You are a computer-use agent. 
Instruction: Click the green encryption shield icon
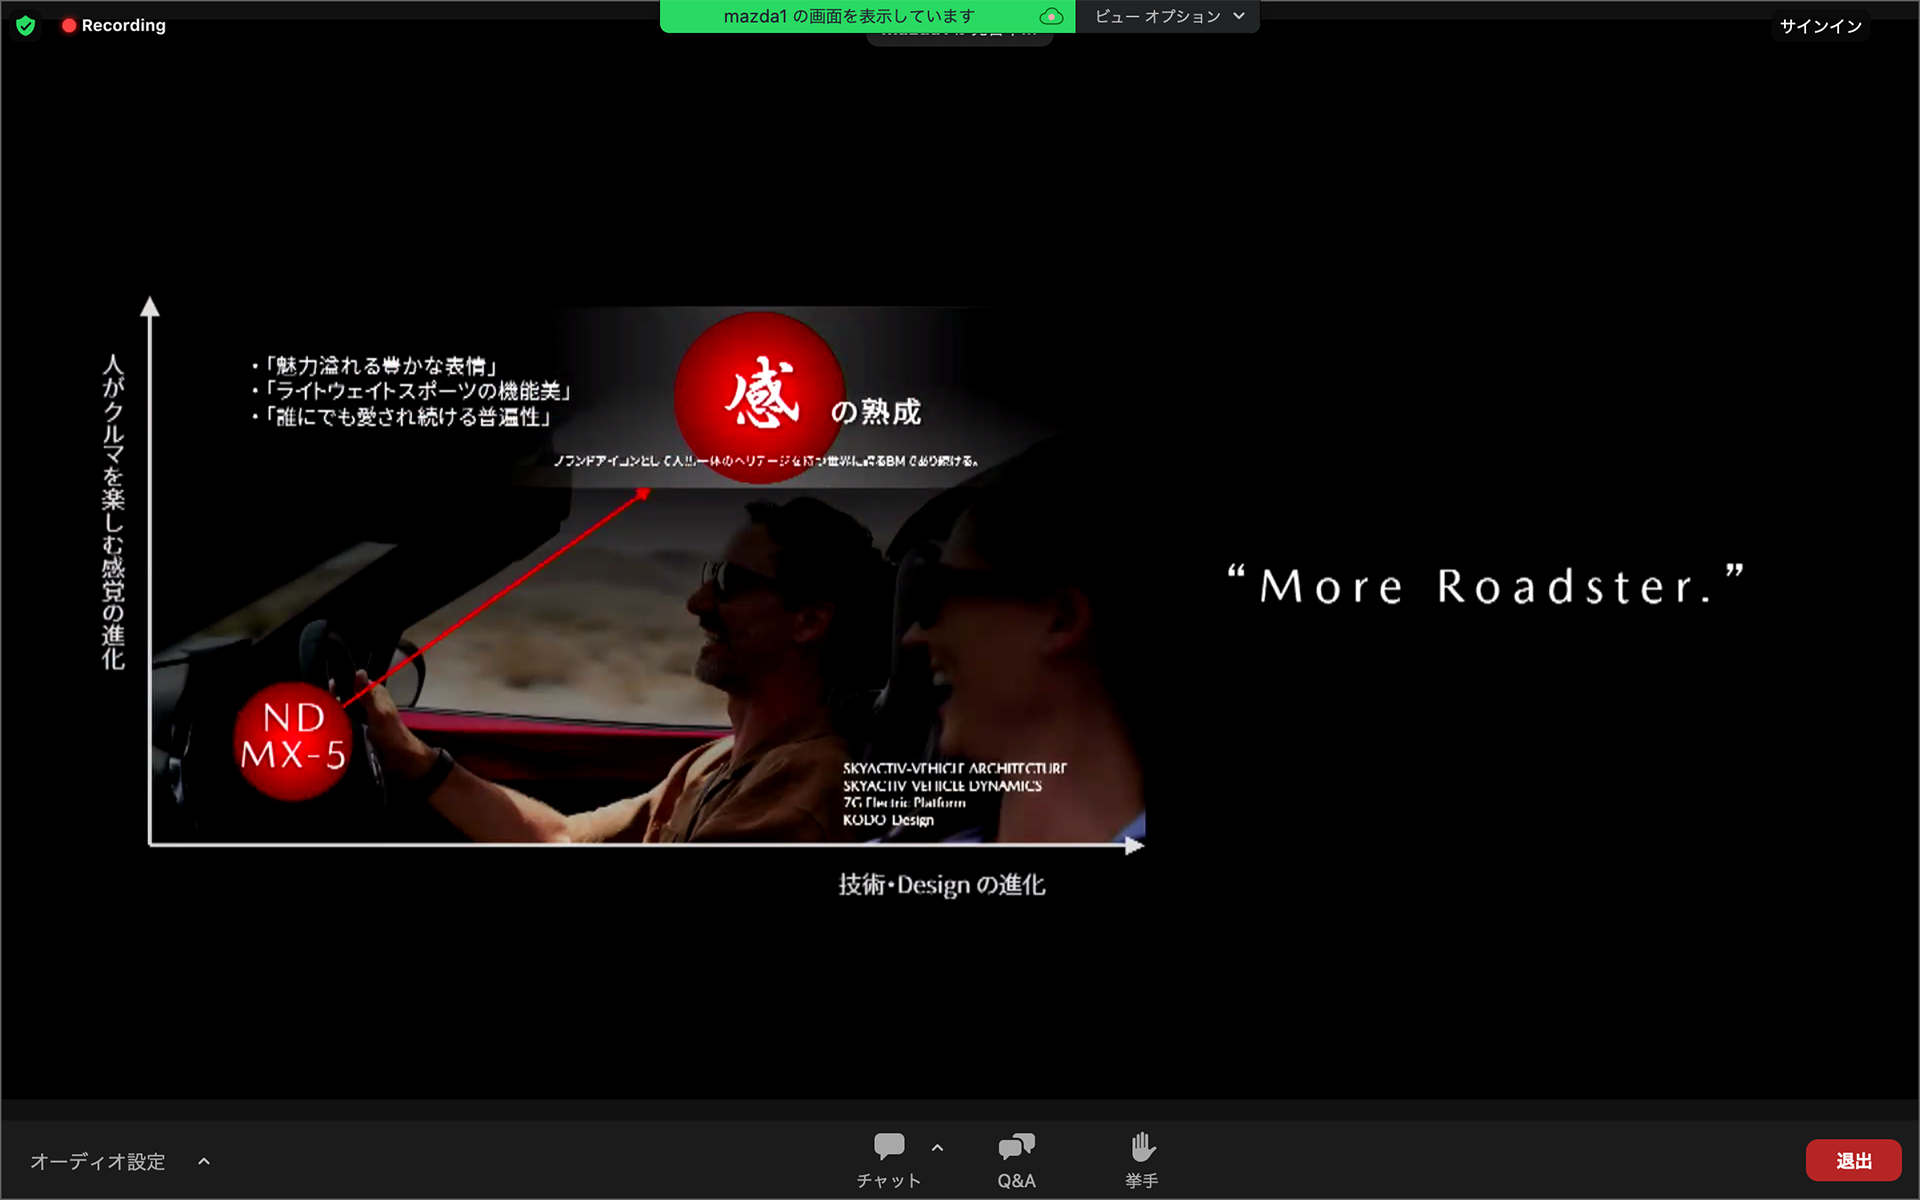(26, 25)
